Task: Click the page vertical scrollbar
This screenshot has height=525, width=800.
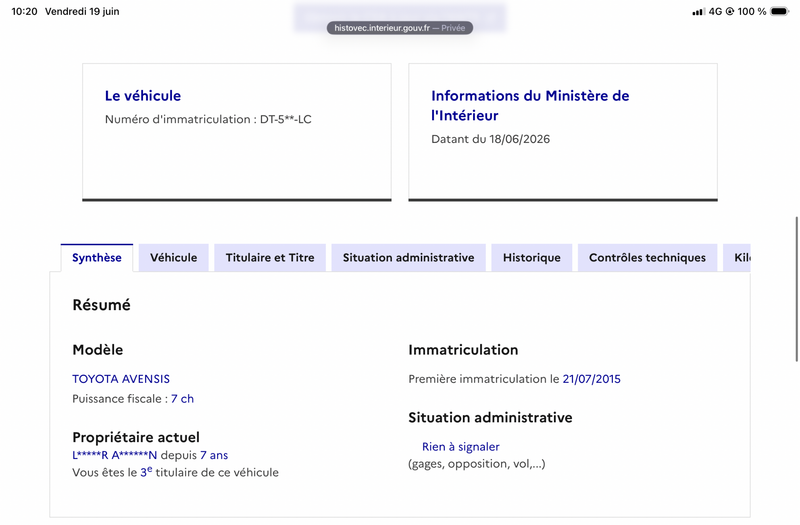Action: coord(796,289)
